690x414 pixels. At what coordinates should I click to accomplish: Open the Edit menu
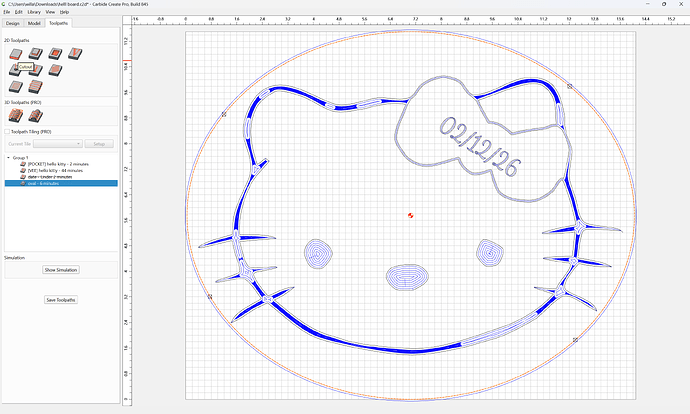pos(19,12)
